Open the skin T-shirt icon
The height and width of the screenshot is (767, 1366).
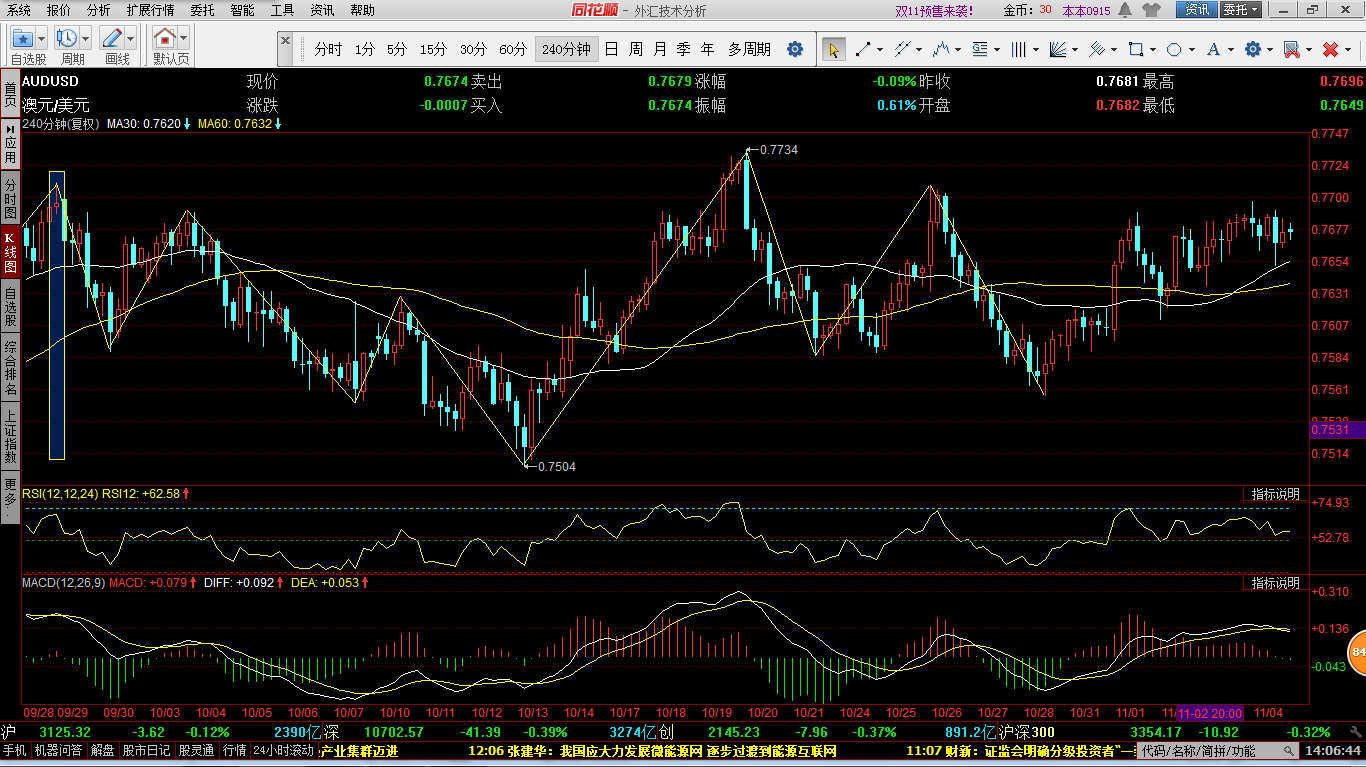[1152, 10]
